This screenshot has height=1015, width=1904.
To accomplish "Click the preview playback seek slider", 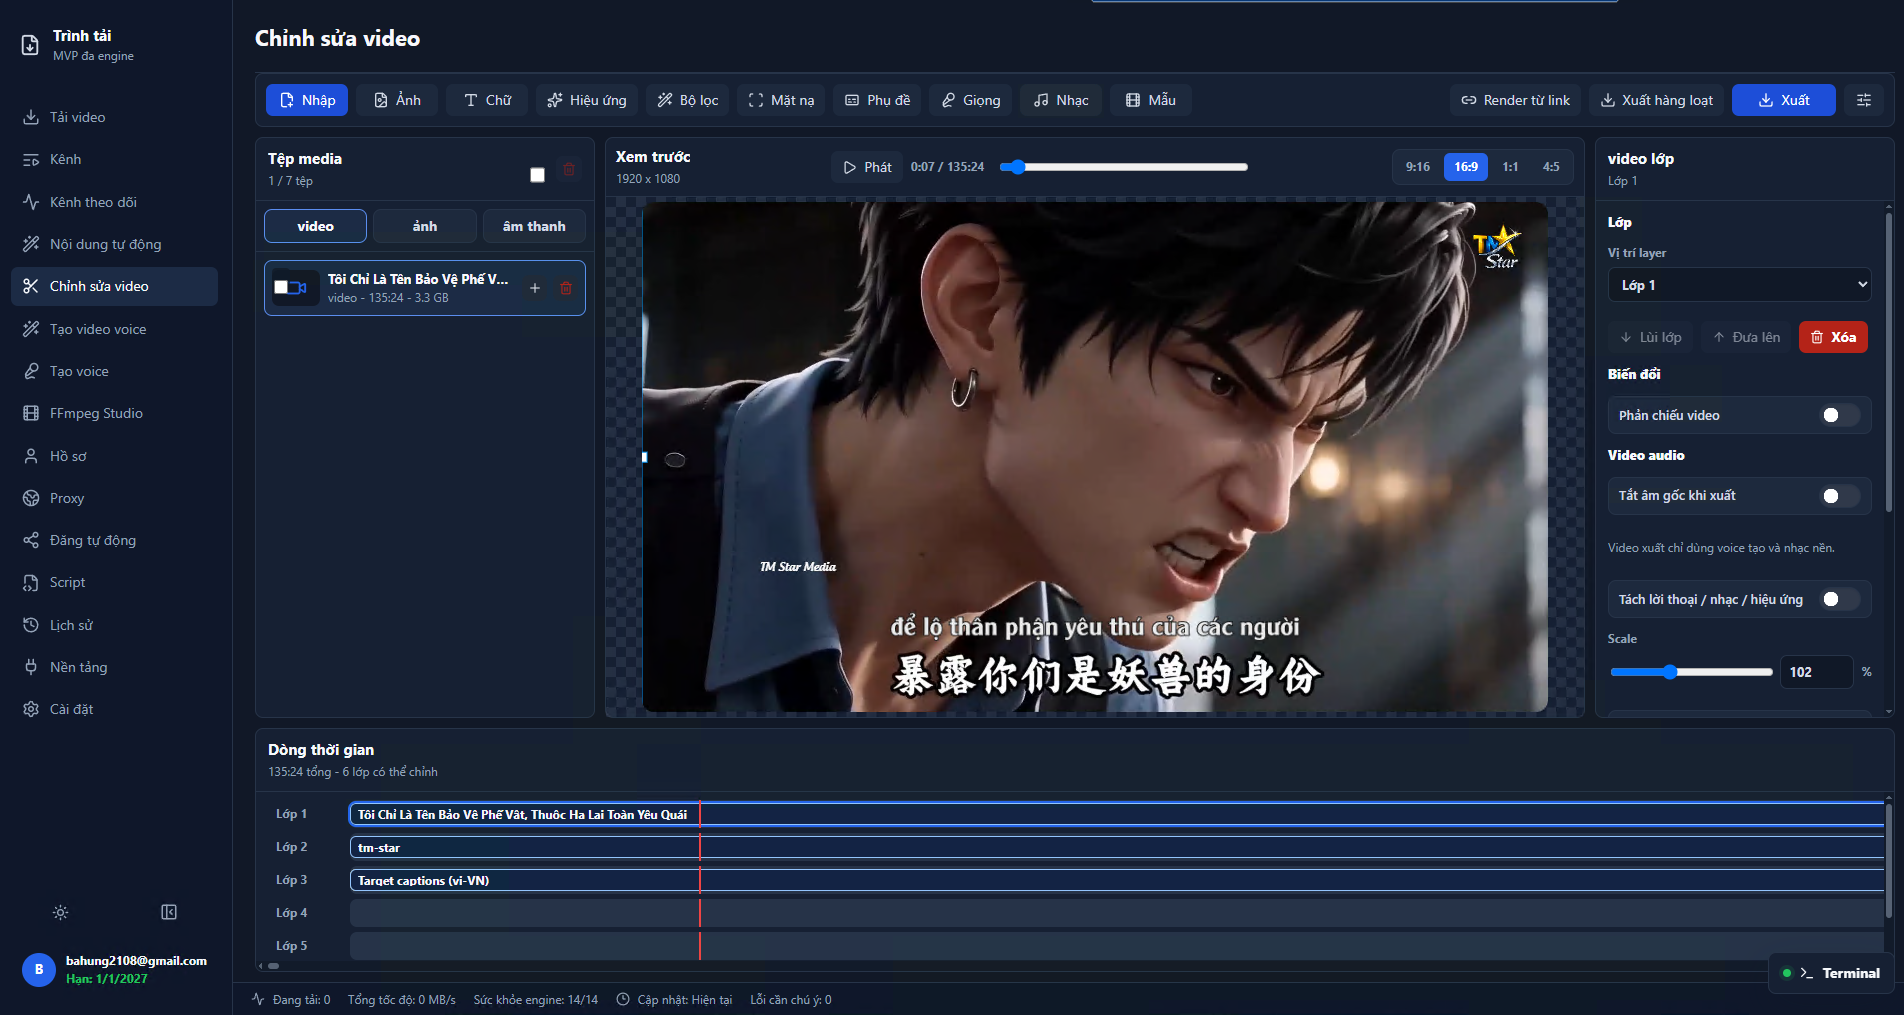I will (1125, 167).
